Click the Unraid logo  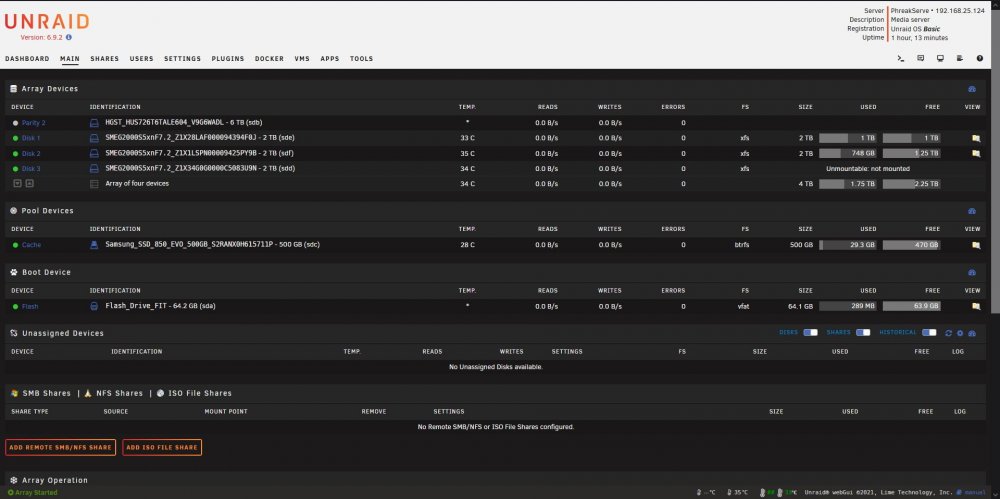[x=47, y=22]
